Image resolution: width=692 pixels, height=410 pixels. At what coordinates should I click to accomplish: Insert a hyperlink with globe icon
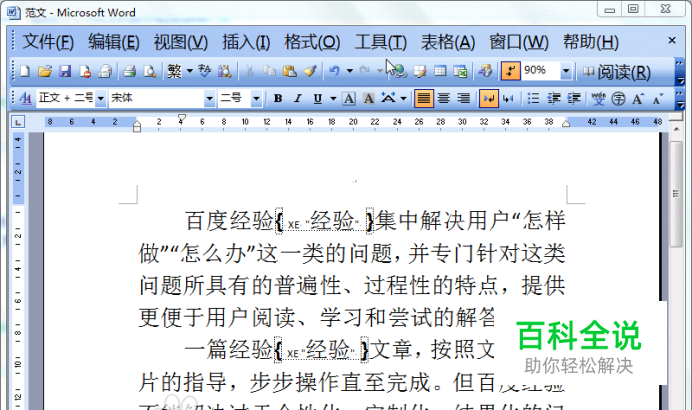coord(399,71)
